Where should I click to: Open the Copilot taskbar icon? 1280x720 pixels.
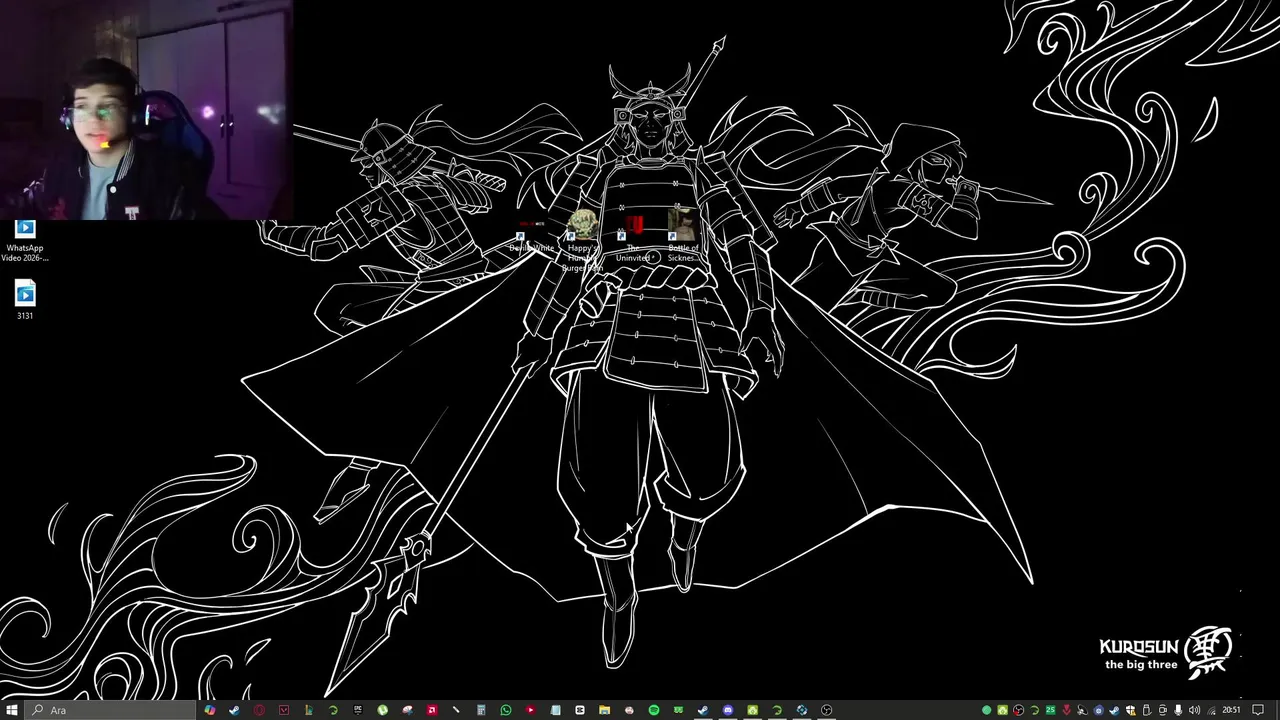point(210,710)
